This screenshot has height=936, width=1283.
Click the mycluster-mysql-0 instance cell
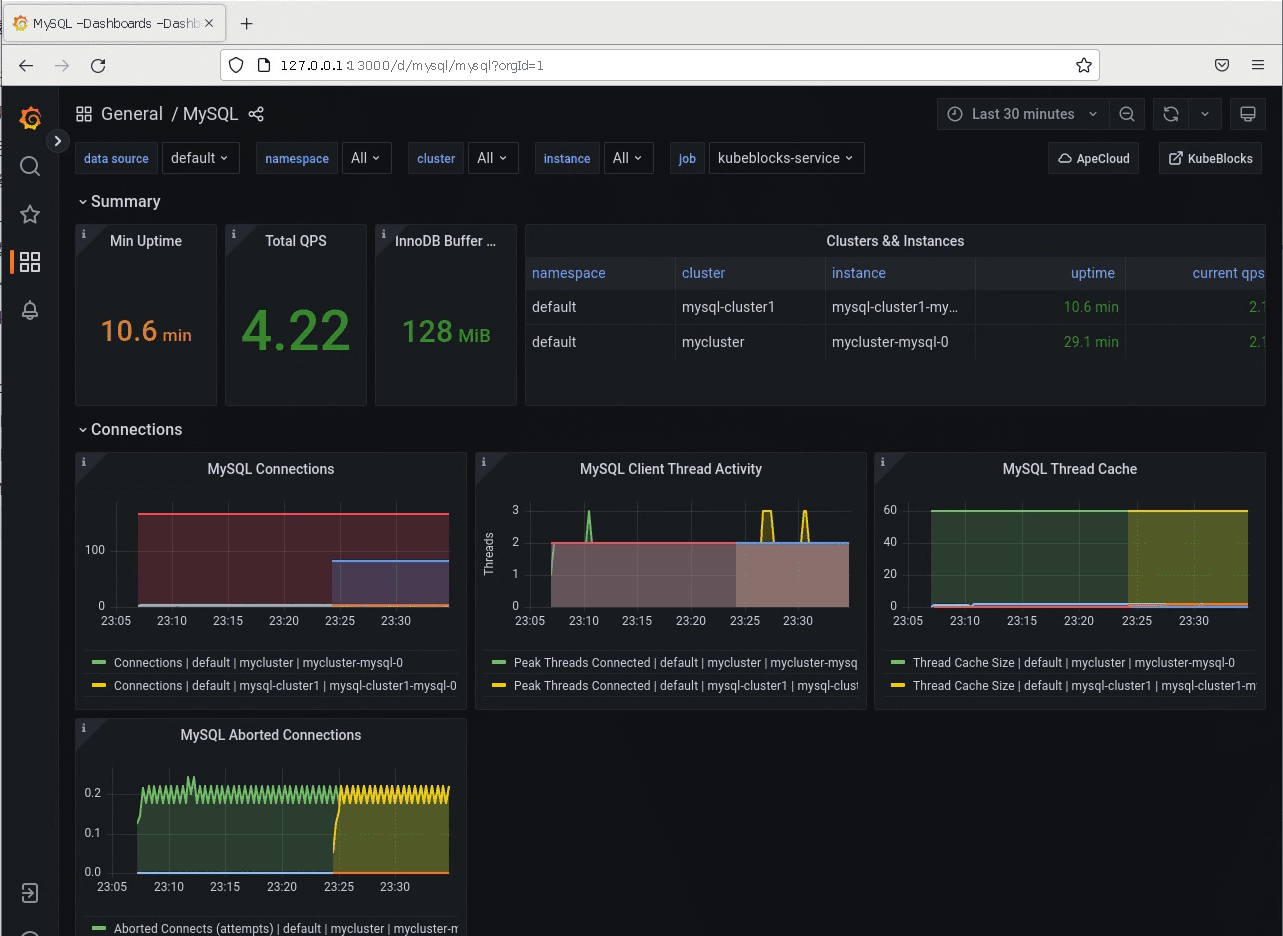[x=900, y=342]
